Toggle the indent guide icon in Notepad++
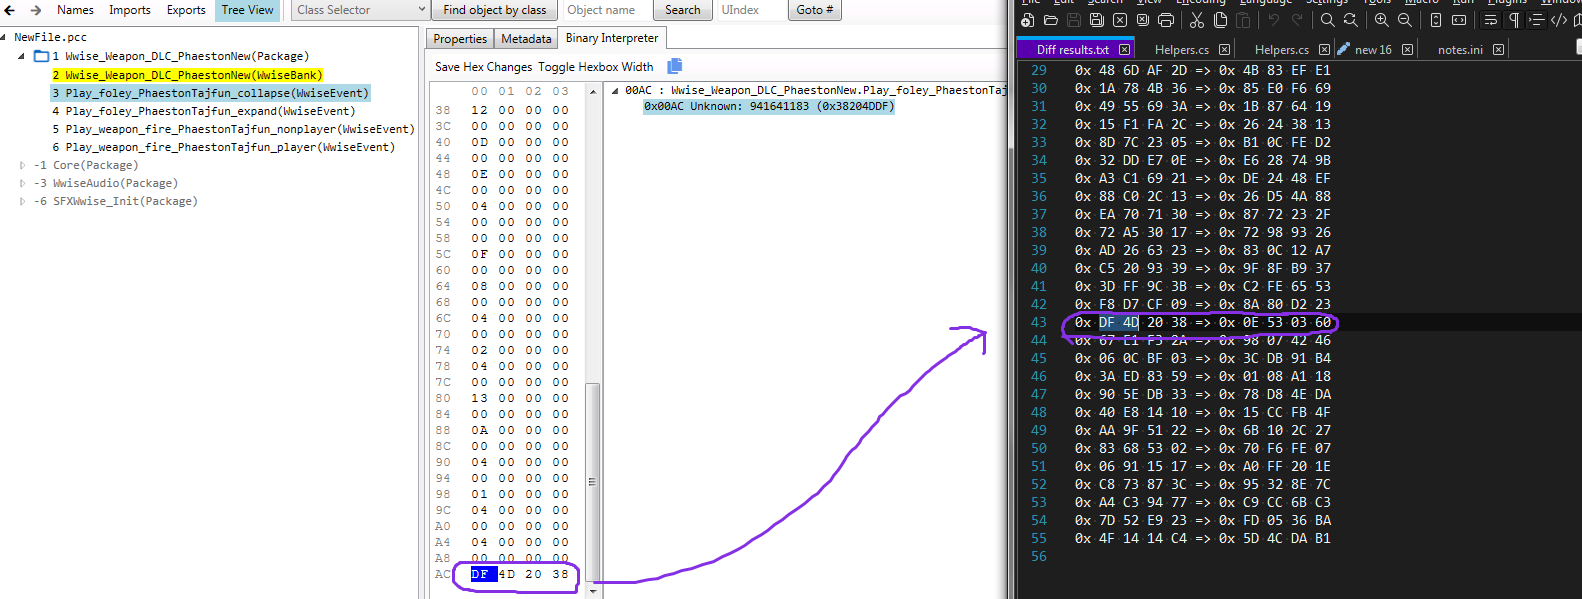The width and height of the screenshot is (1582, 599). (1537, 20)
